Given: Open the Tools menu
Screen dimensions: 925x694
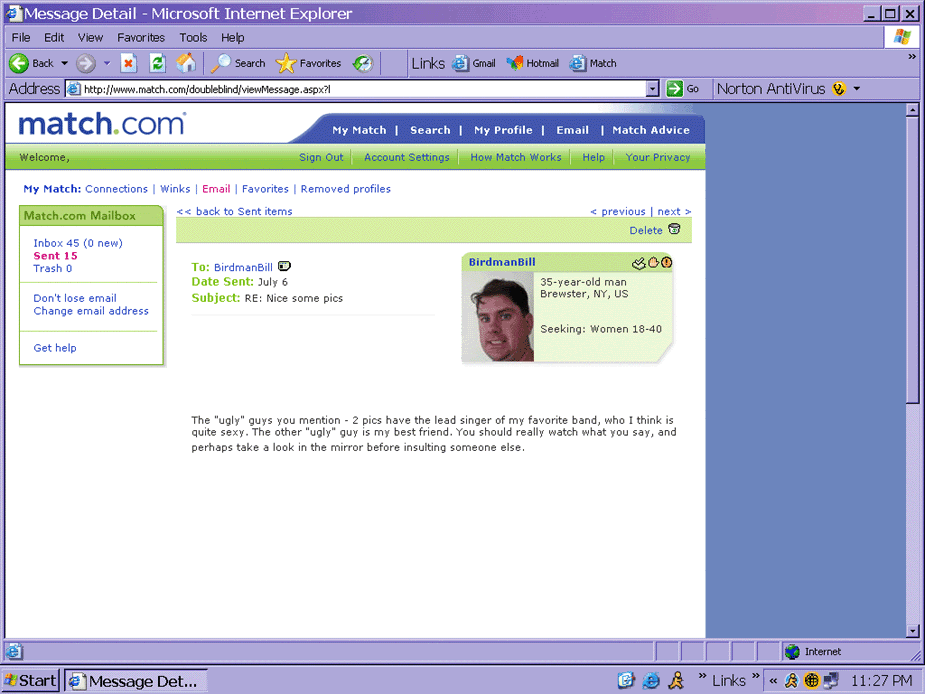Looking at the screenshot, I should point(193,37).
